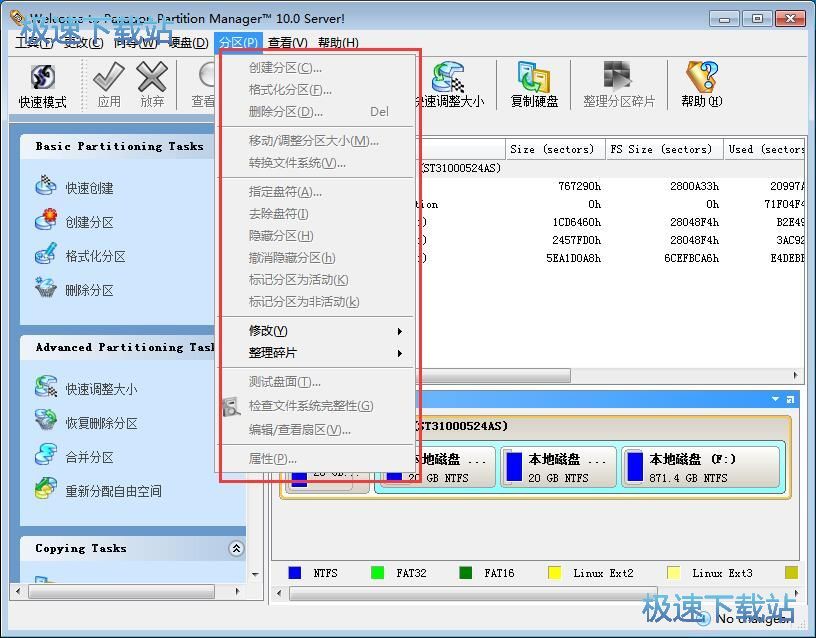Collapse the Copying Tasks section
This screenshot has height=638, width=816.
point(236,548)
